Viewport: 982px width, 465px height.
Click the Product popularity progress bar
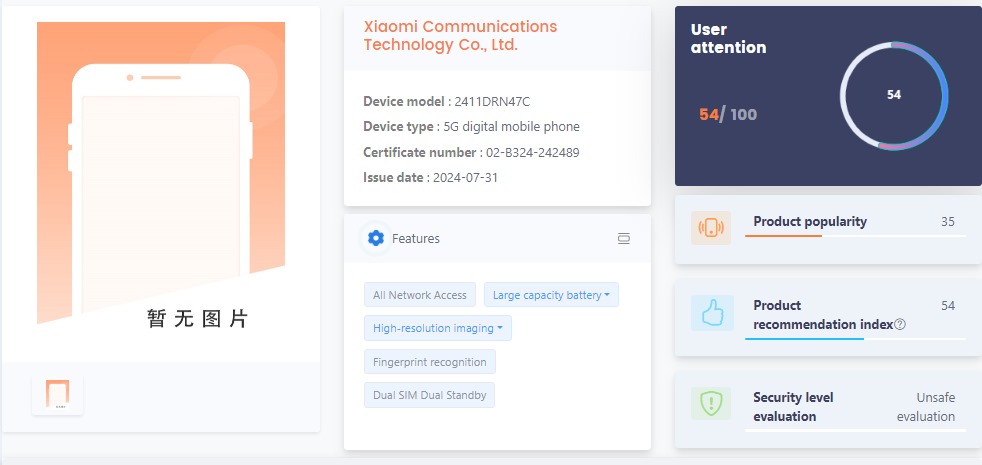[x=855, y=236]
